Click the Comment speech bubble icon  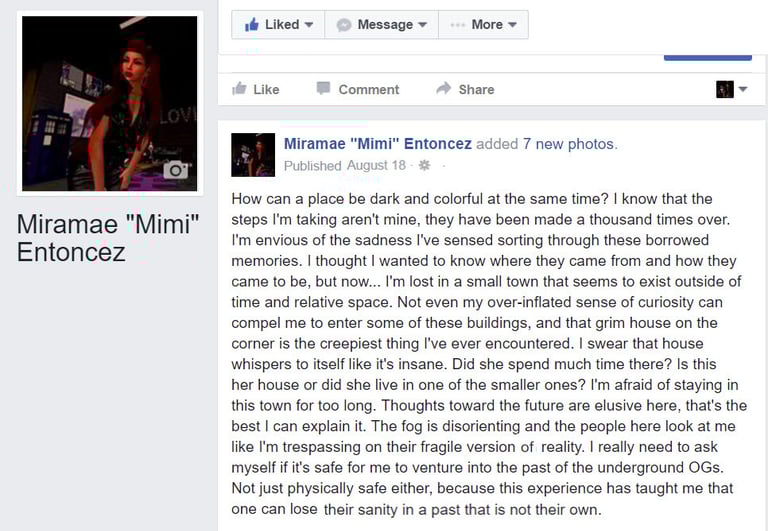323,88
